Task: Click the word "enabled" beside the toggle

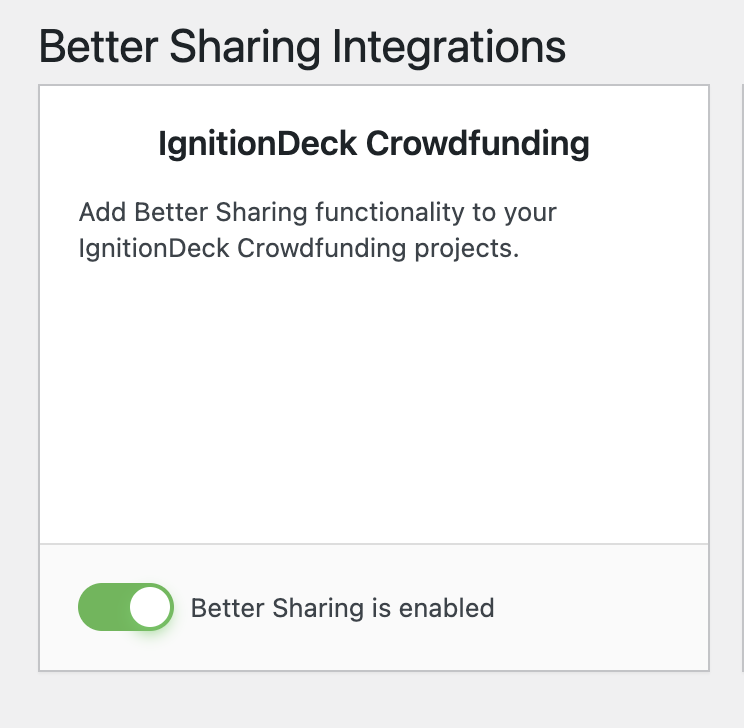Action: coord(455,608)
